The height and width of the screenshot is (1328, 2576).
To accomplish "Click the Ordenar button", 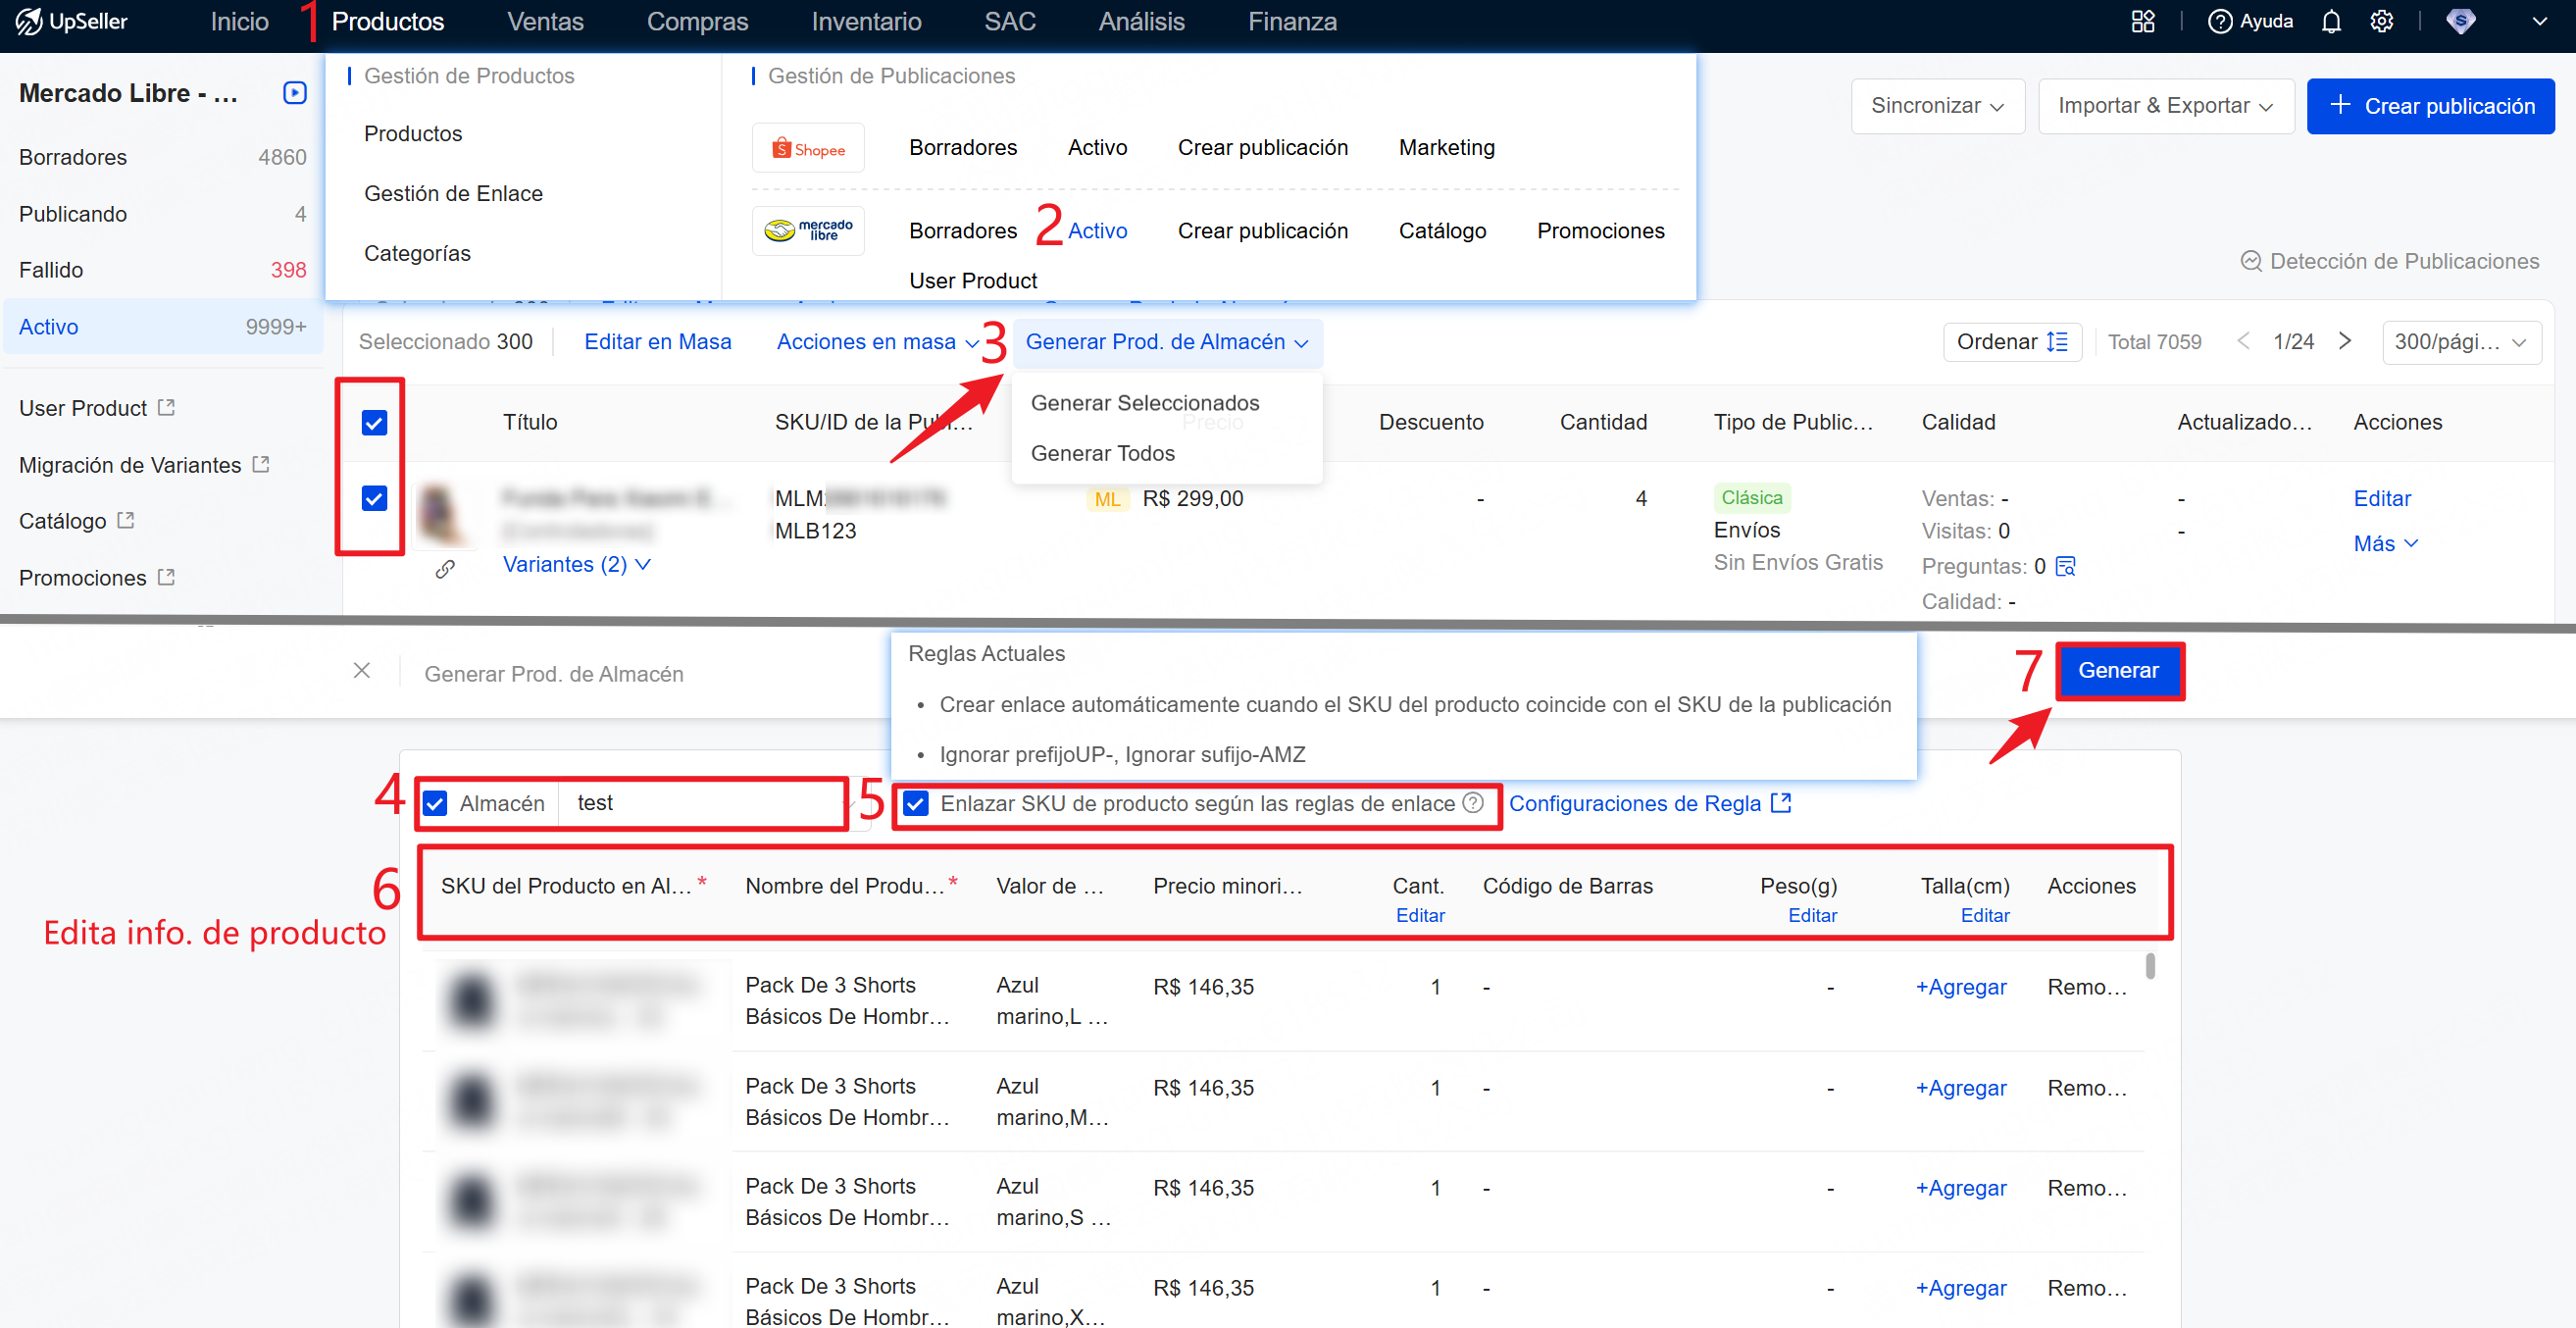I will pos(2012,342).
